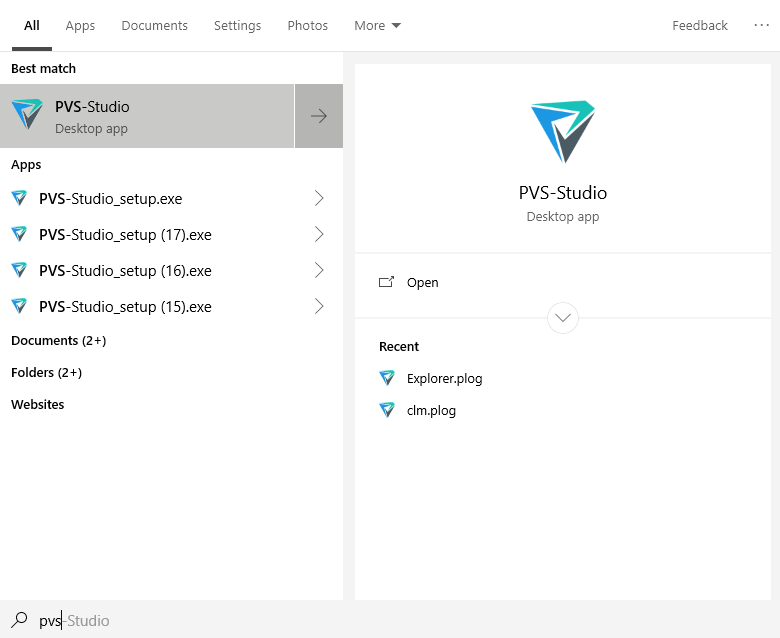The image size is (780, 638).
Task: Expand PVS-Studio_setup.exe details chevron
Action: click(x=319, y=198)
